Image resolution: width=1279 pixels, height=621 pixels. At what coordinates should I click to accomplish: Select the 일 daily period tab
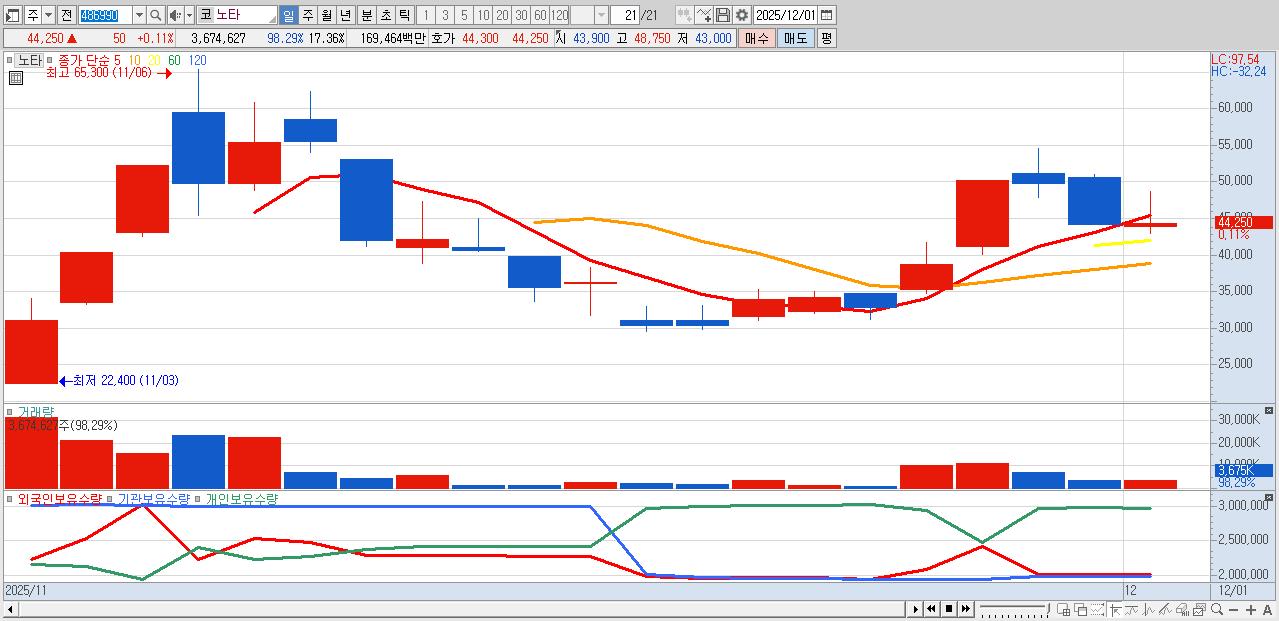(288, 15)
